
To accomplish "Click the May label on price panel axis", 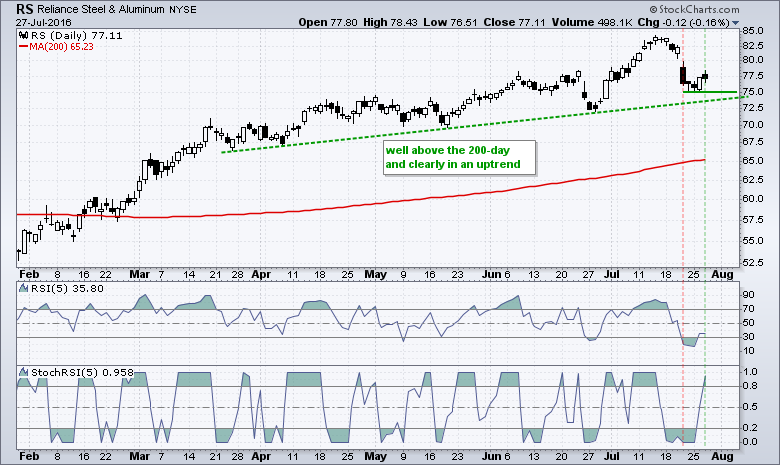I will 375,274.
